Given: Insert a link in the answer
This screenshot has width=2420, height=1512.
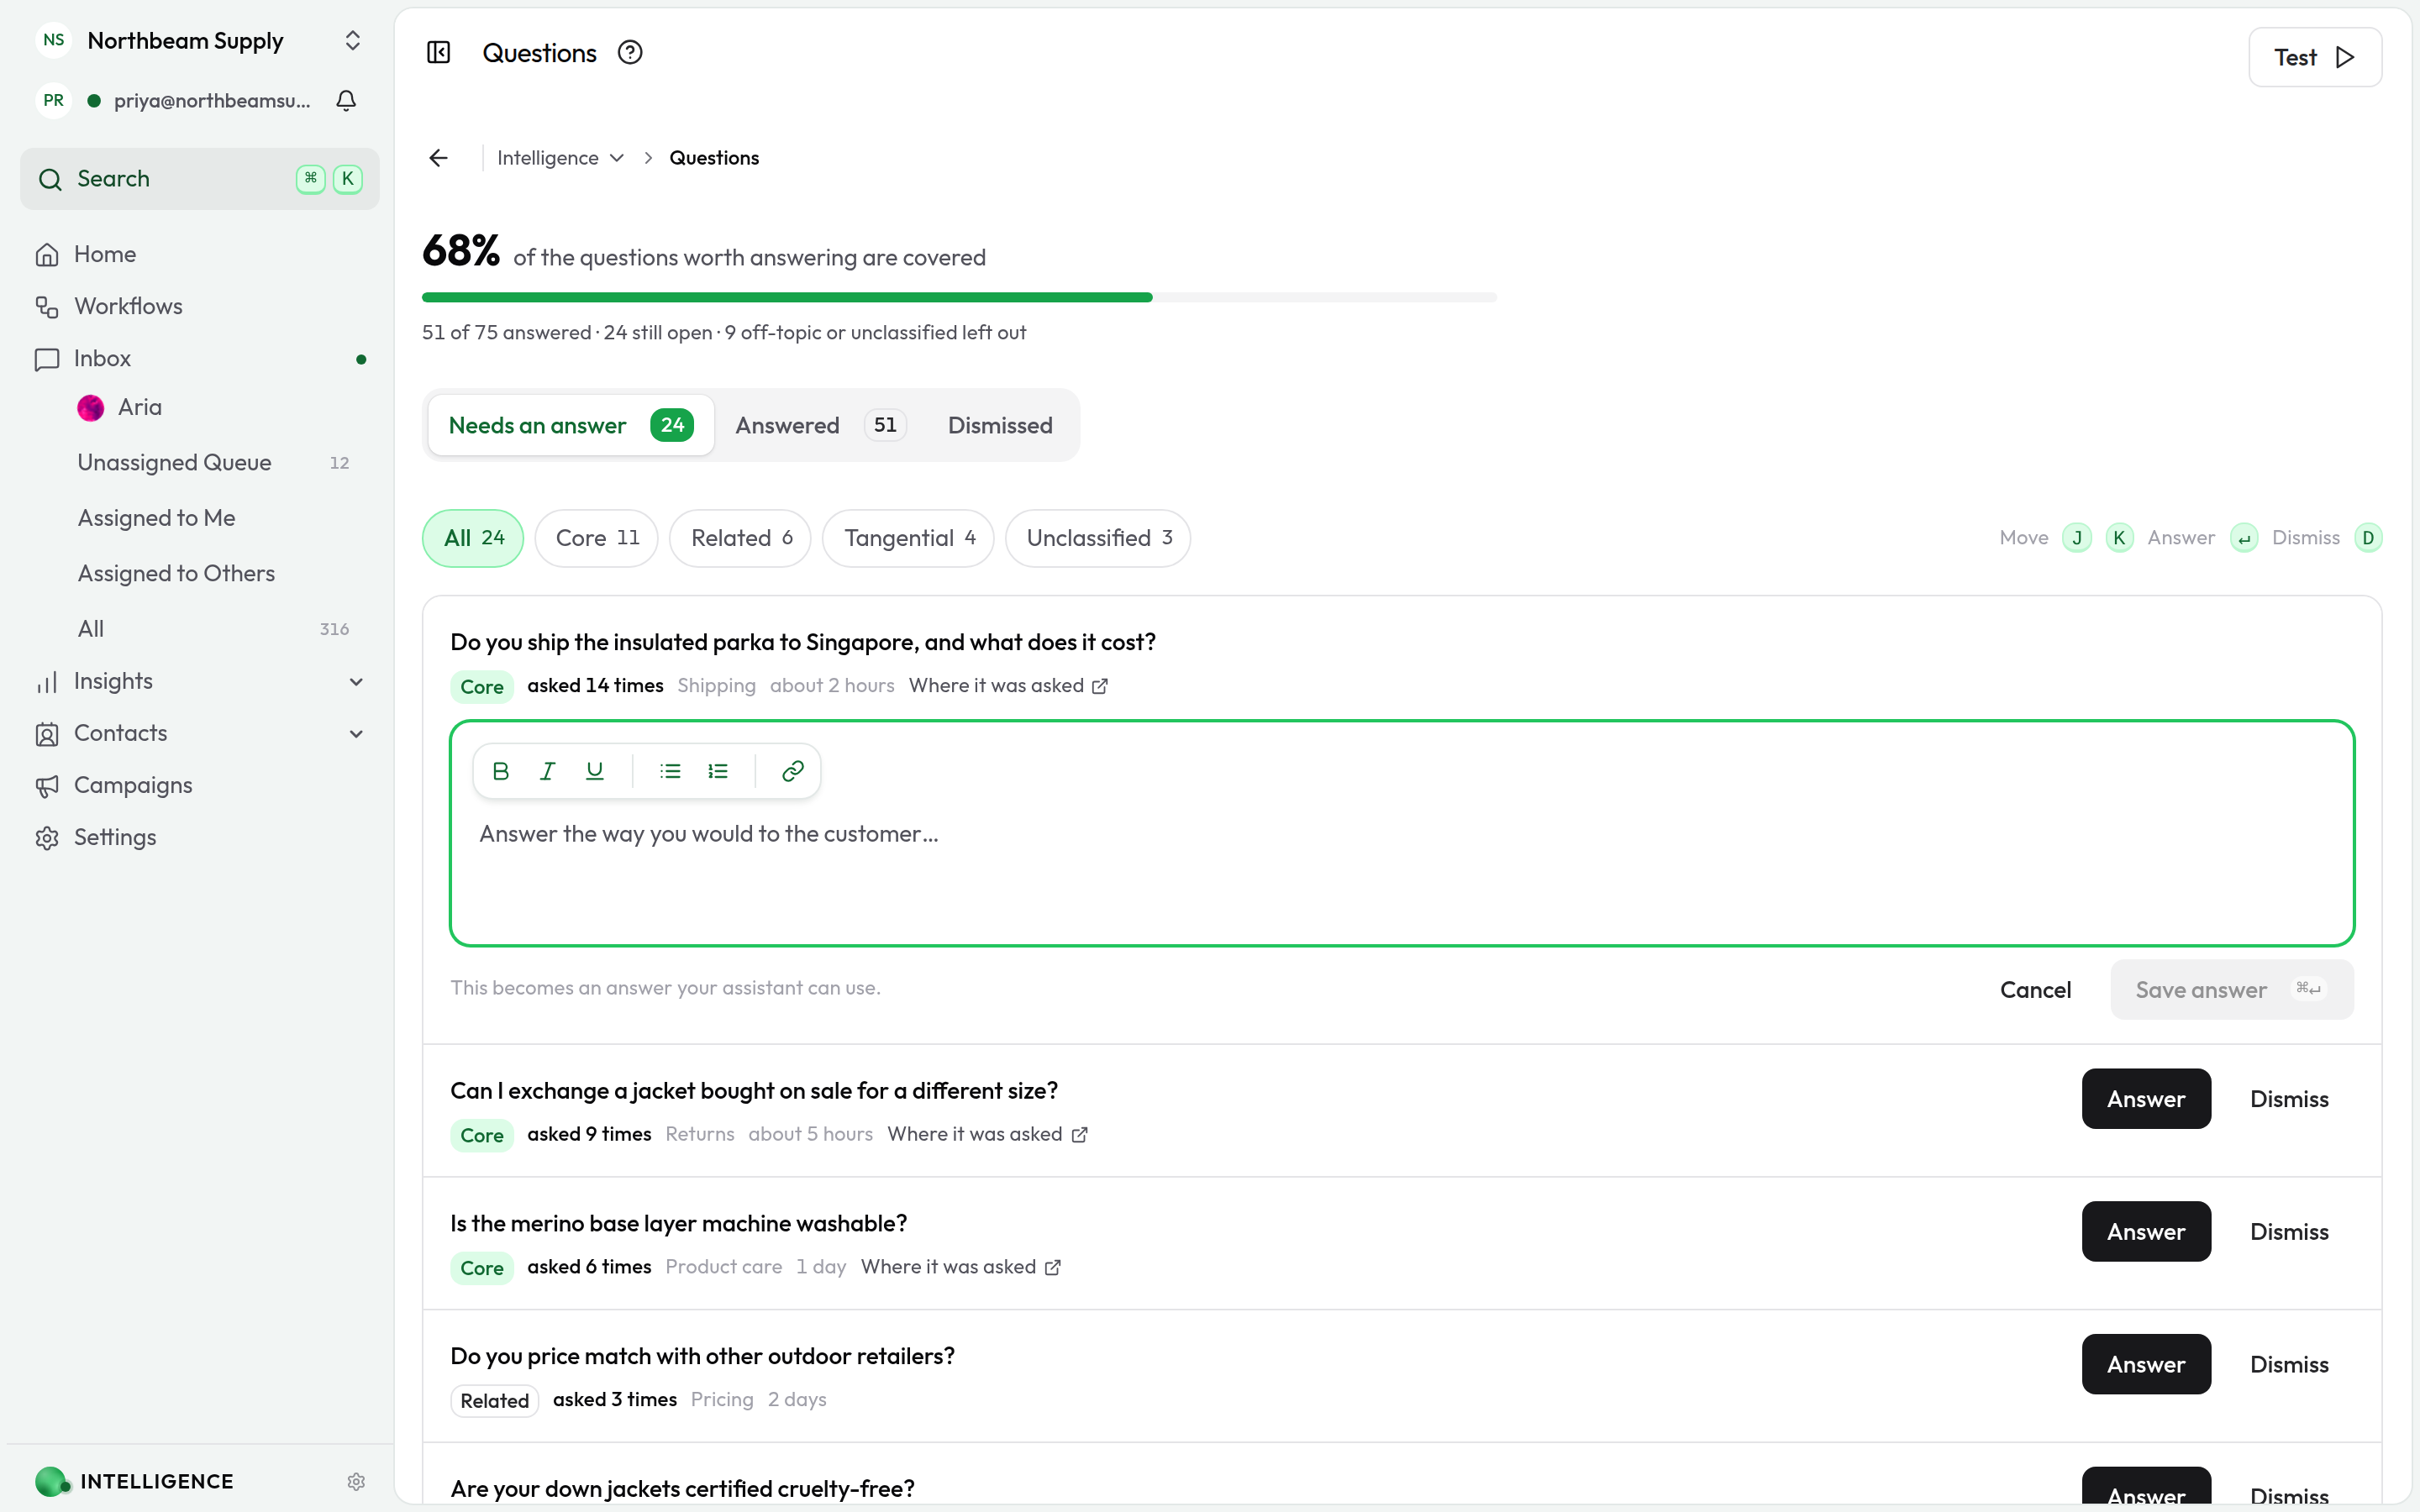Looking at the screenshot, I should (x=793, y=771).
